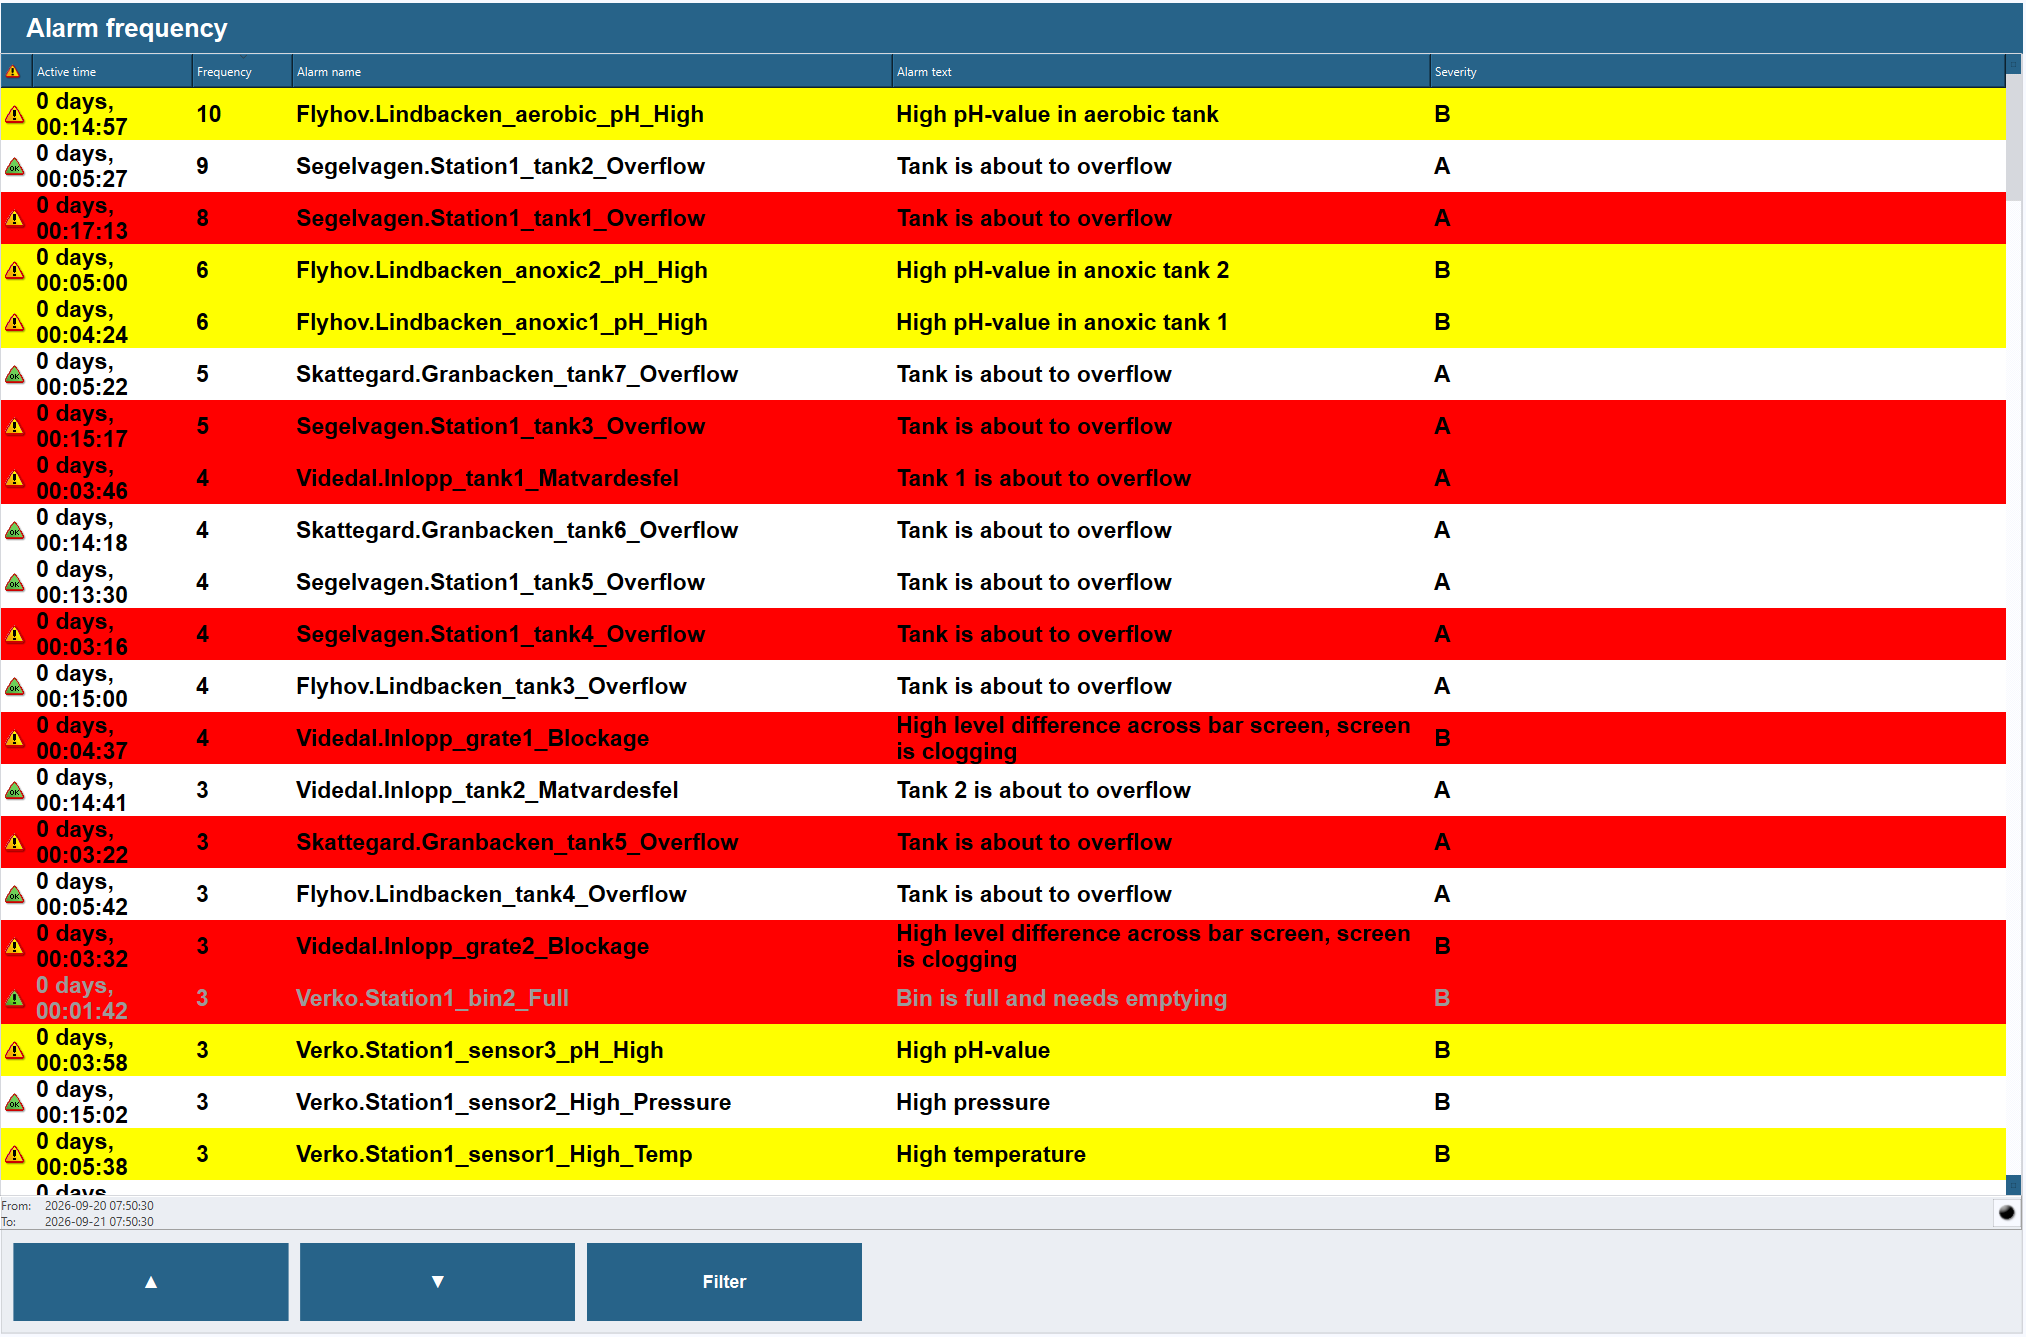Select Flyhov.Lindbacken_tank4_Overflow alarm name

pyautogui.click(x=491, y=895)
